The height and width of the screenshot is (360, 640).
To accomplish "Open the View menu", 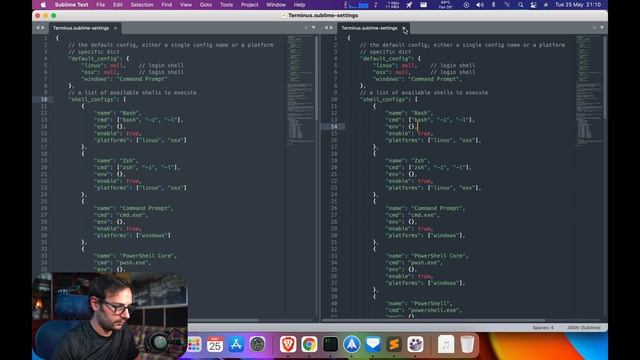I will click(x=186, y=5).
